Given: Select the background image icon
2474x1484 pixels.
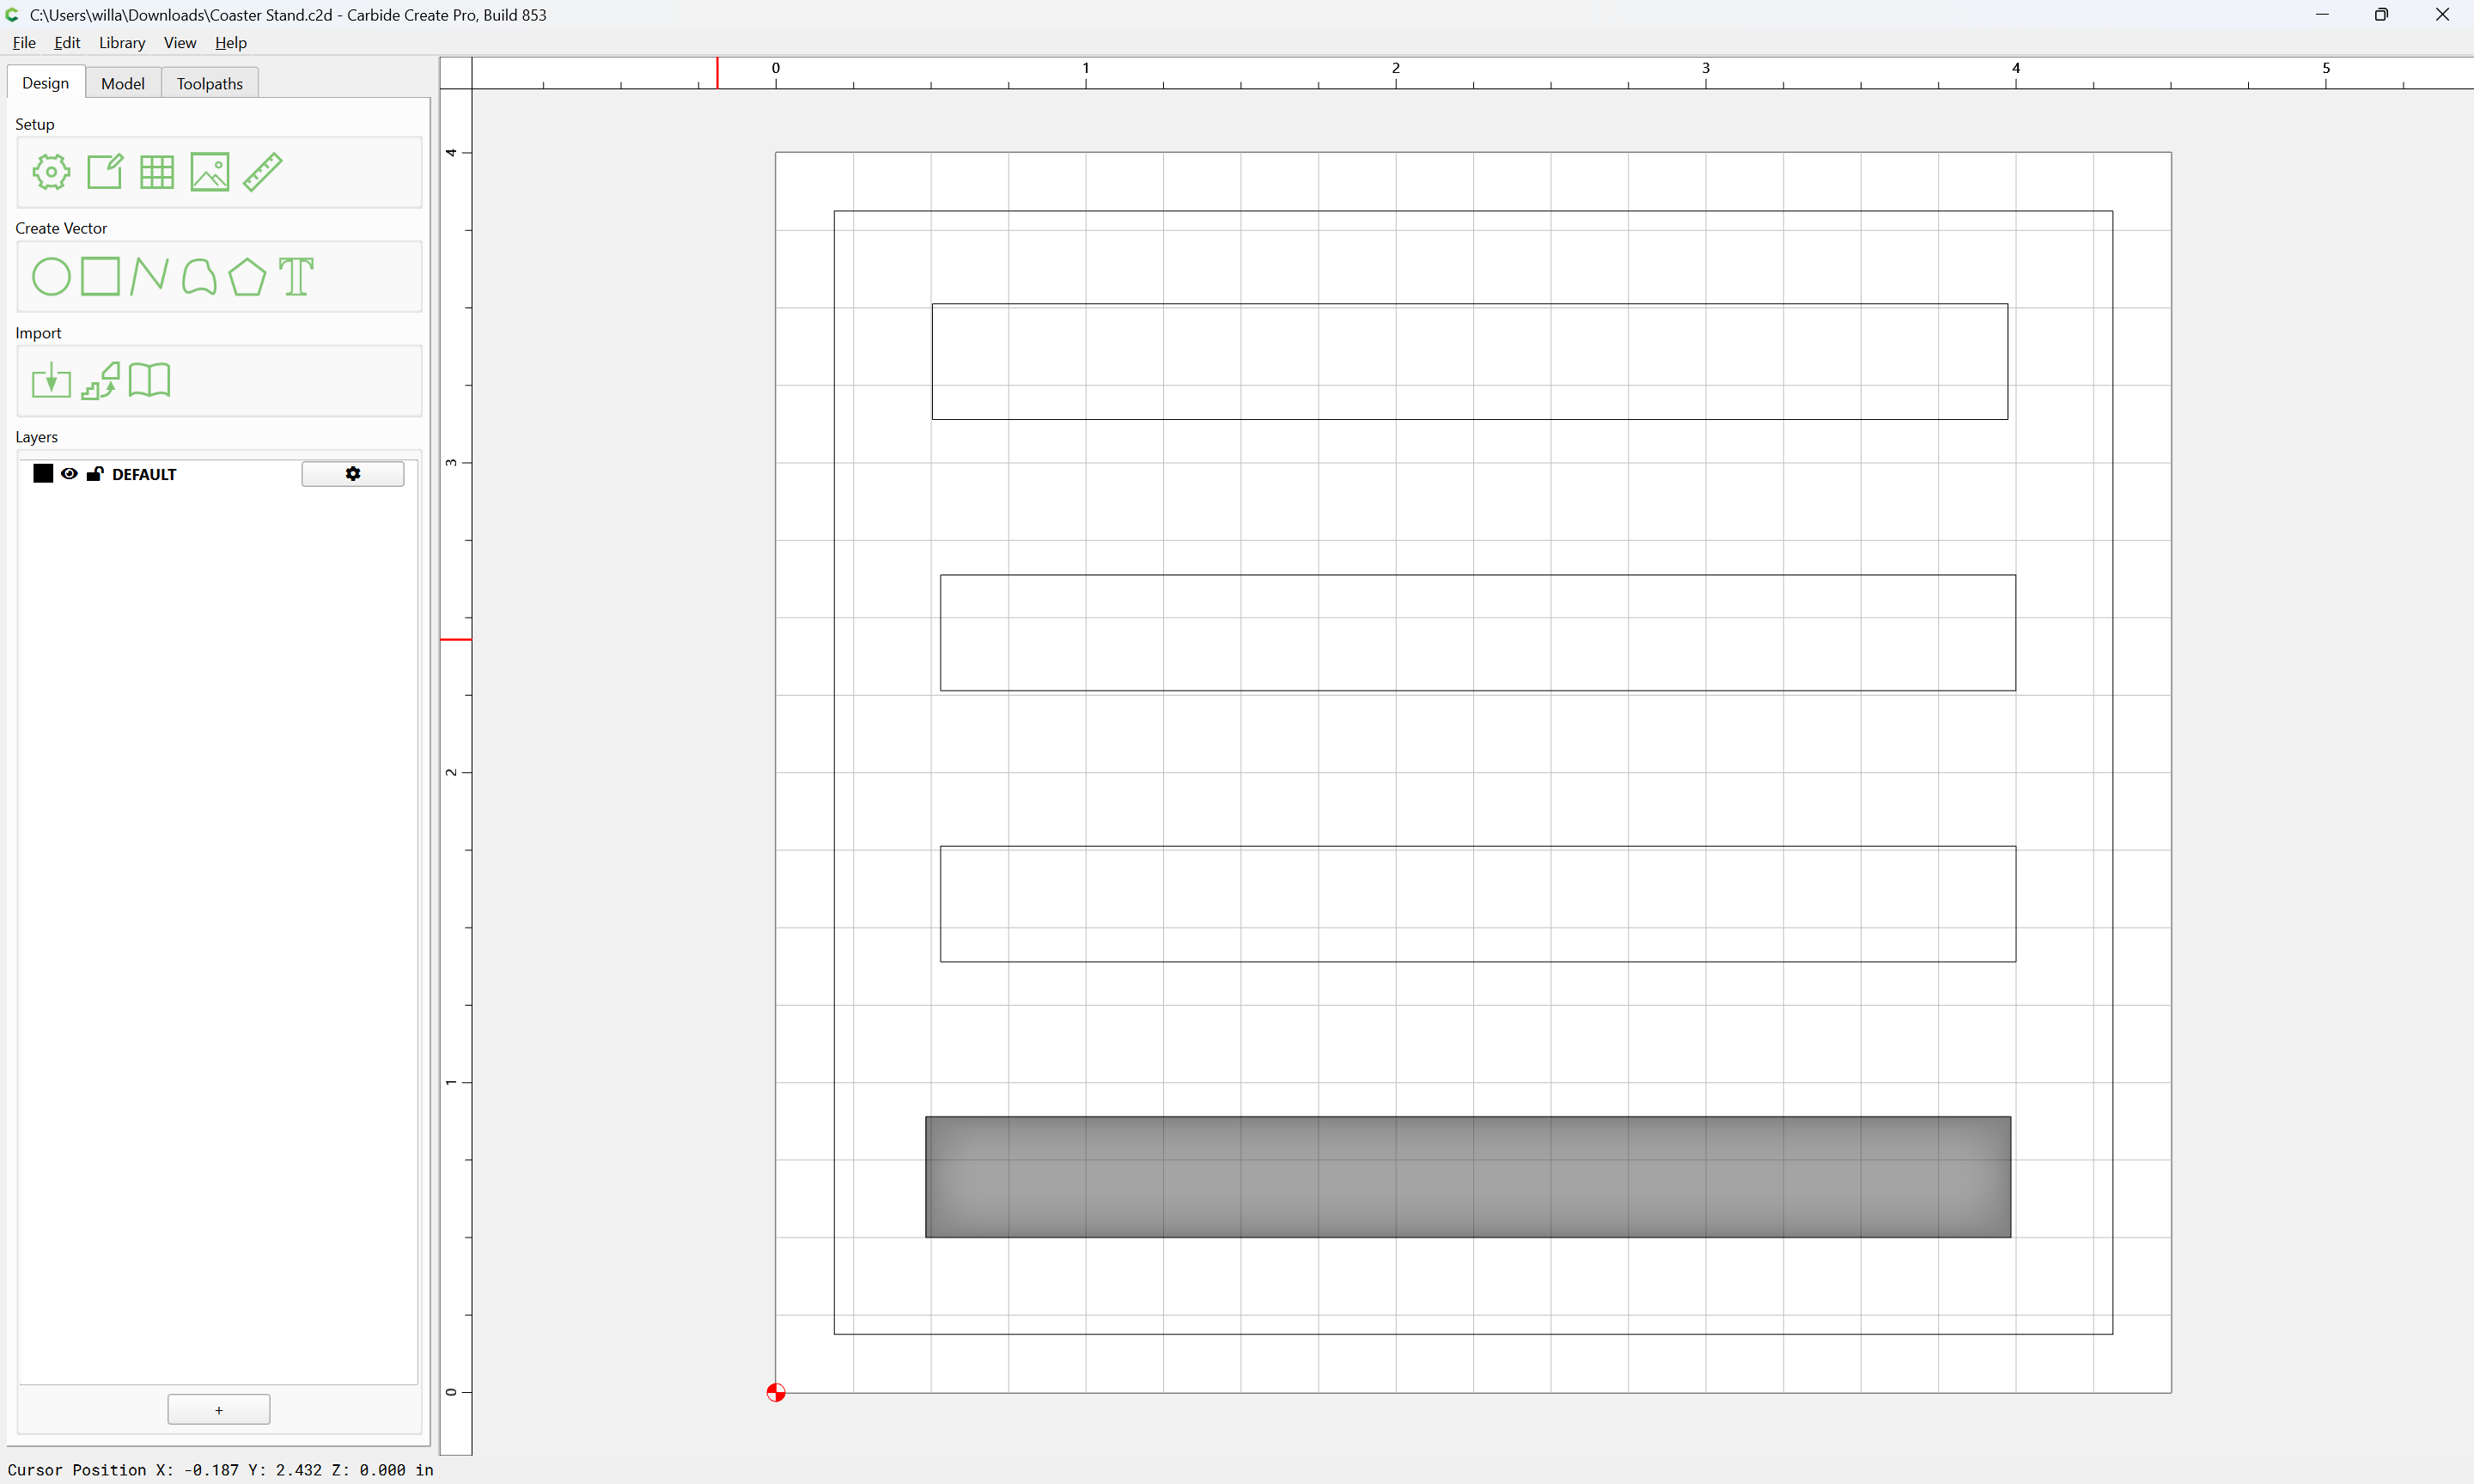Looking at the screenshot, I should point(210,172).
